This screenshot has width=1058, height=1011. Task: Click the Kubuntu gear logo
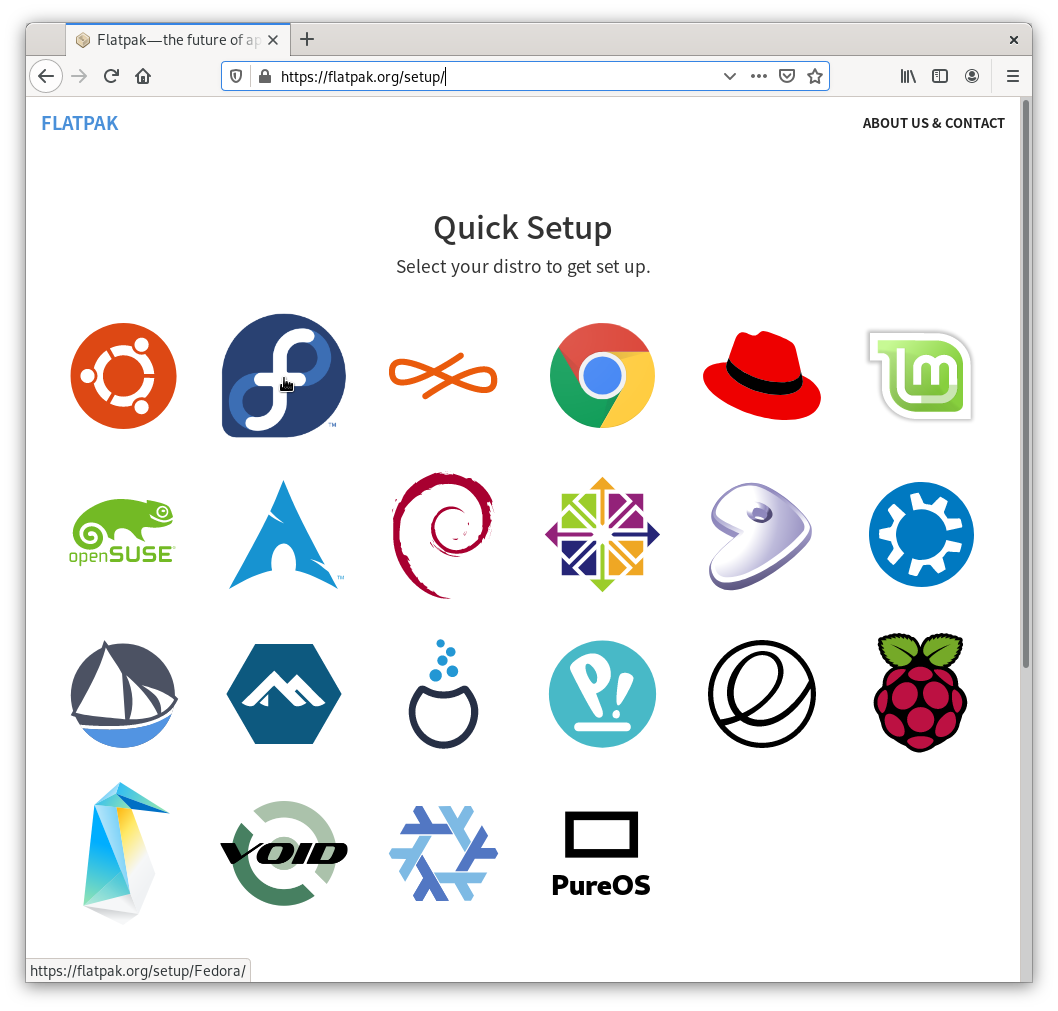click(921, 535)
